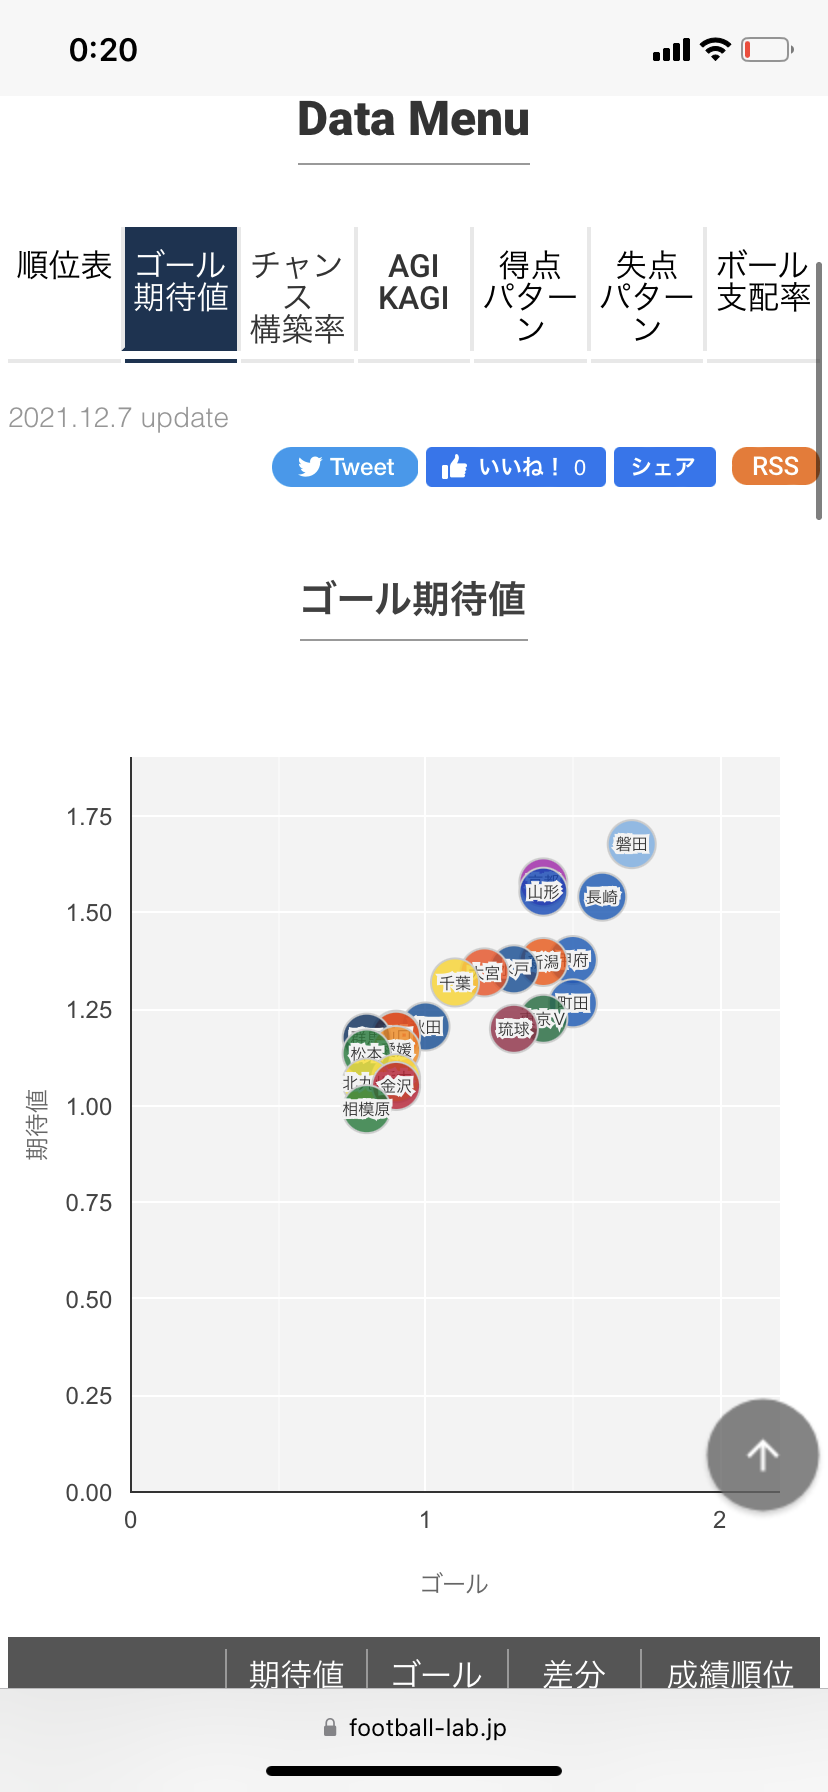Click the 琉球 chart marker

point(513,1029)
